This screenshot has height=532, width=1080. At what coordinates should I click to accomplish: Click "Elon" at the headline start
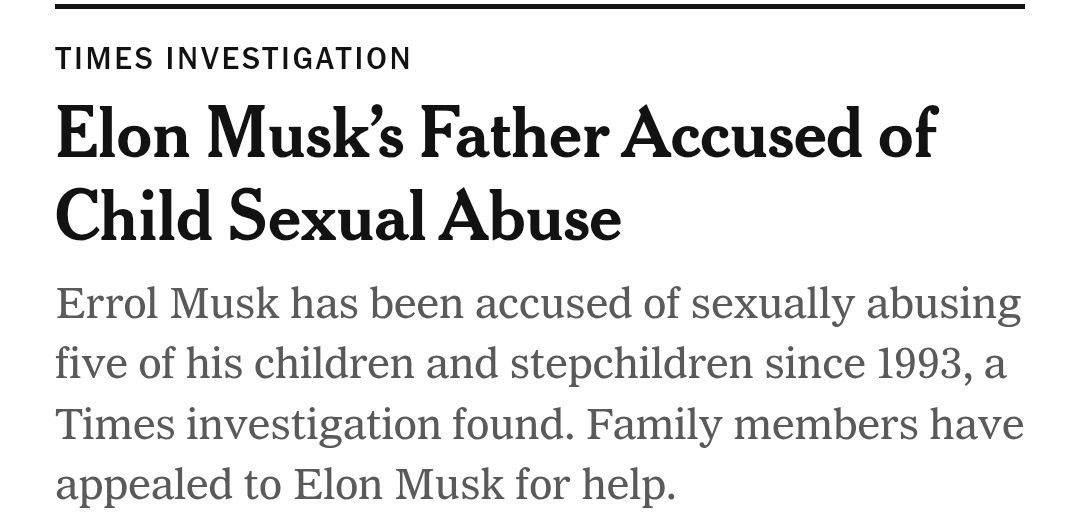point(123,132)
